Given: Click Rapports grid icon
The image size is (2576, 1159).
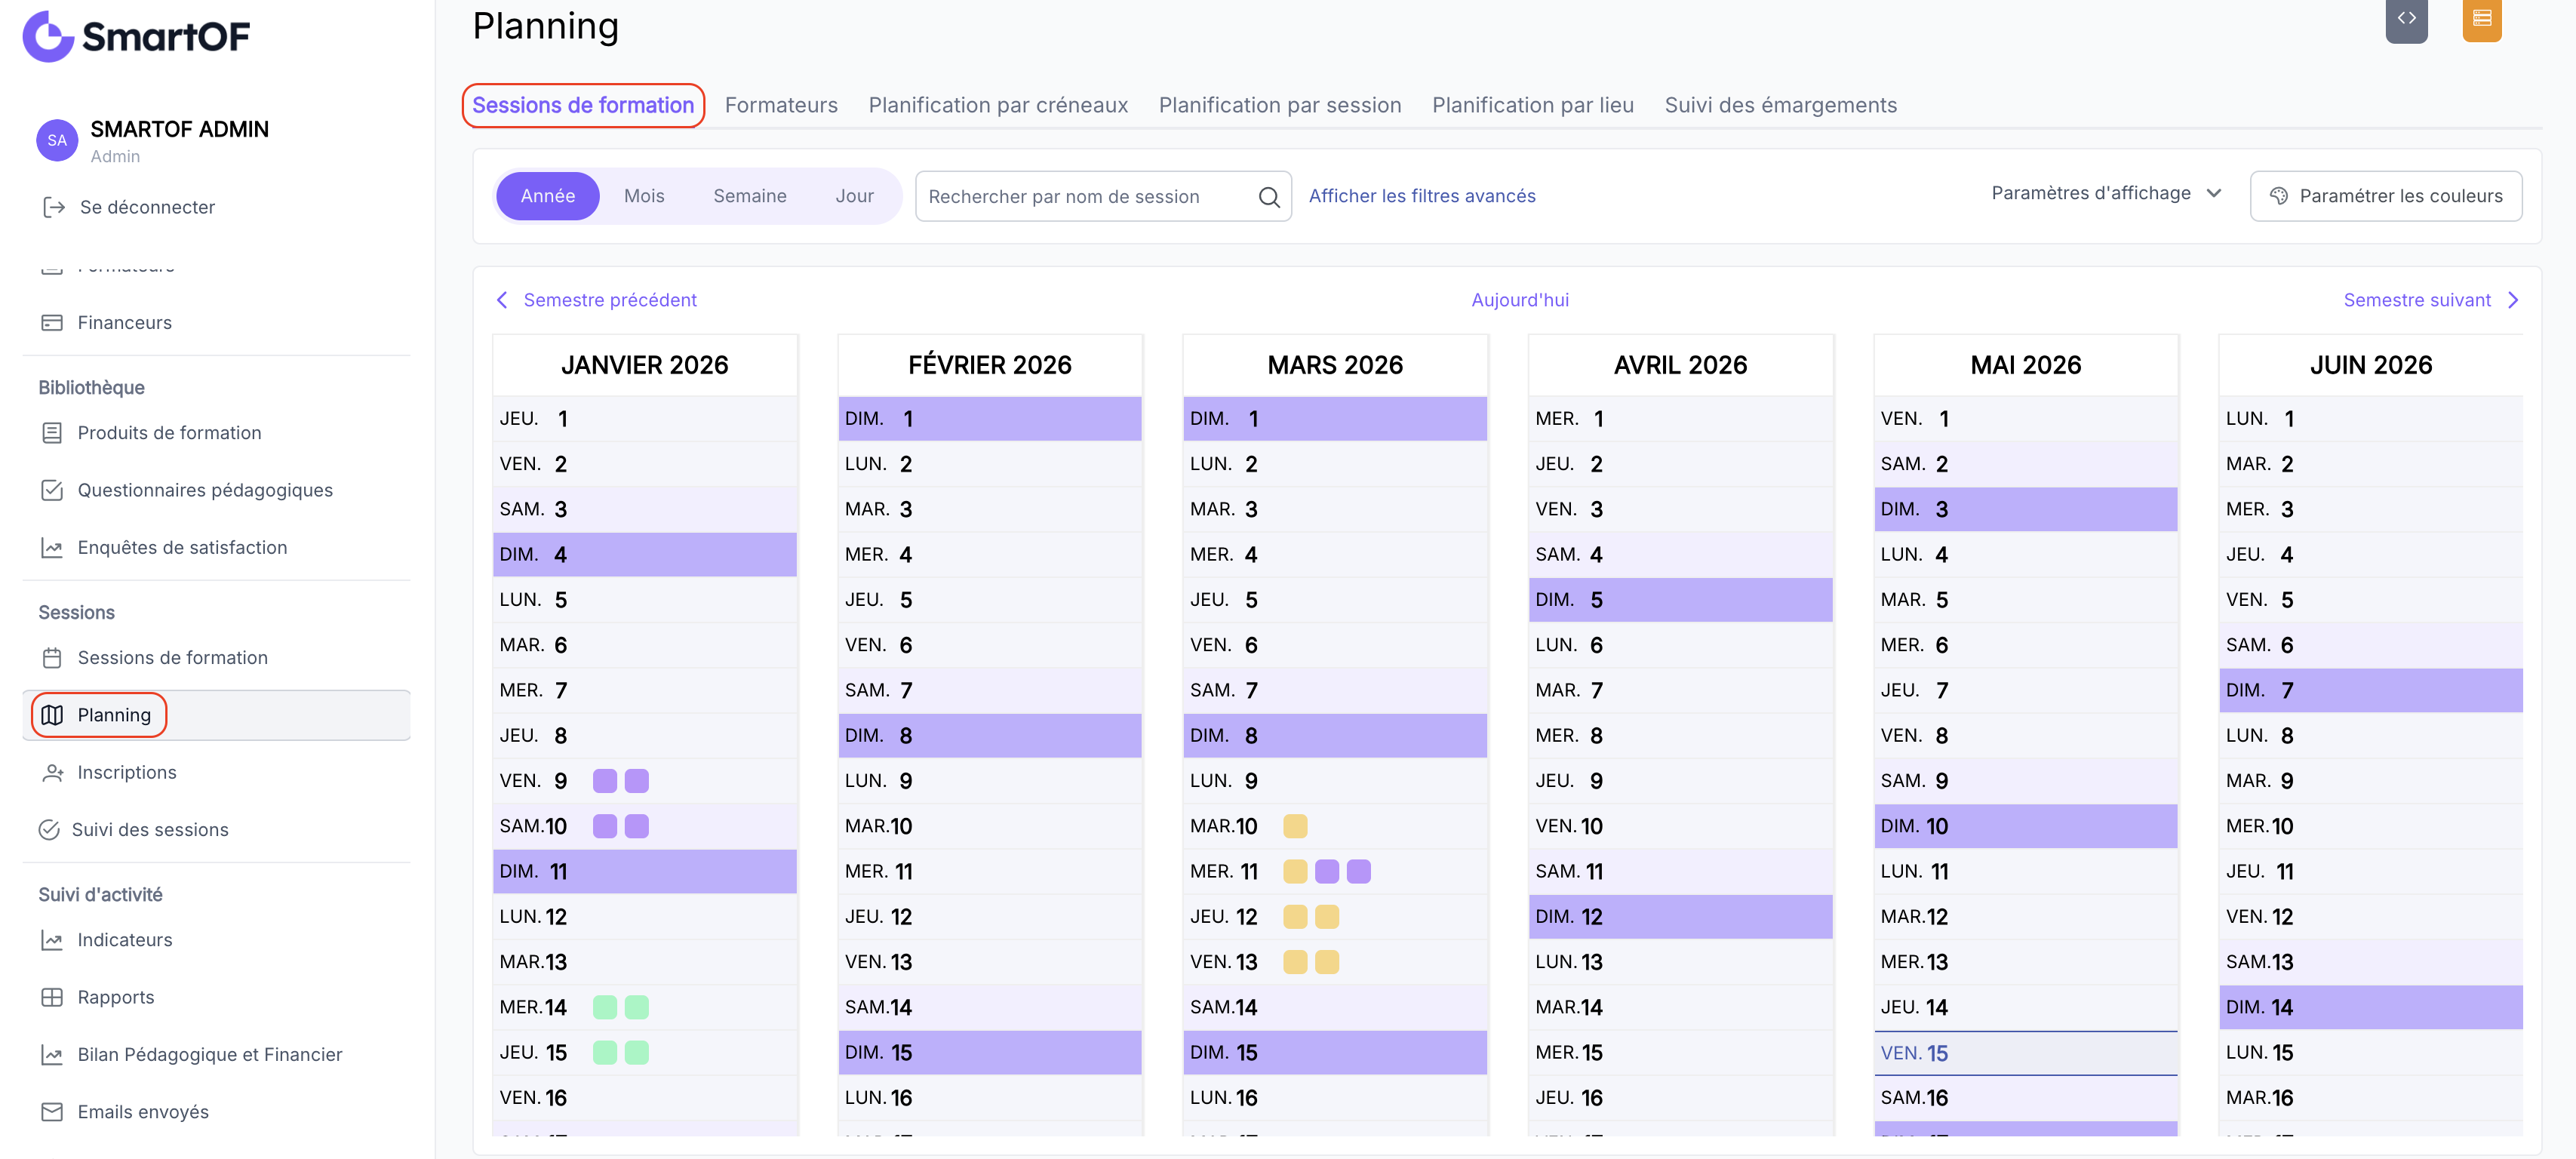Looking at the screenshot, I should pos(52,997).
